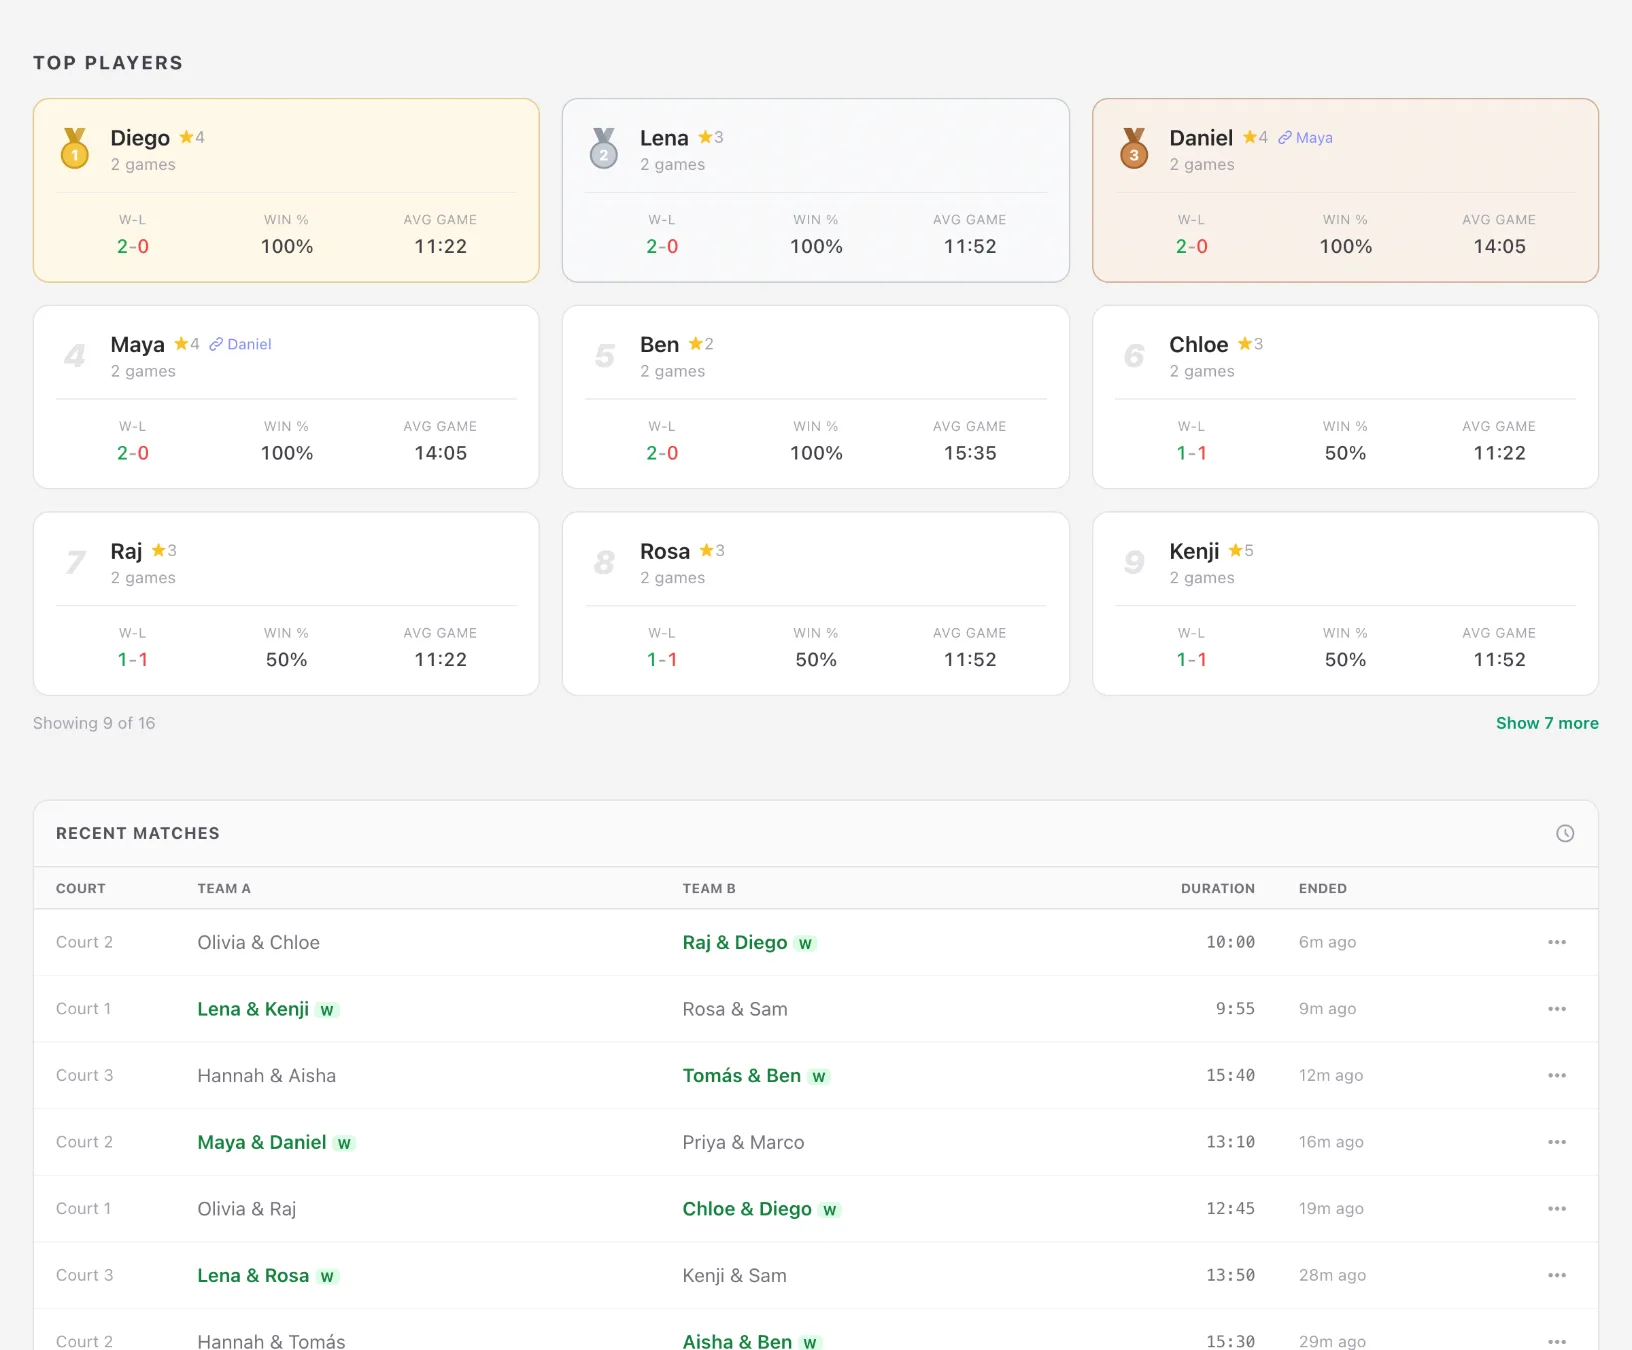Sort by the Duration column header
The width and height of the screenshot is (1632, 1350).
(1217, 888)
